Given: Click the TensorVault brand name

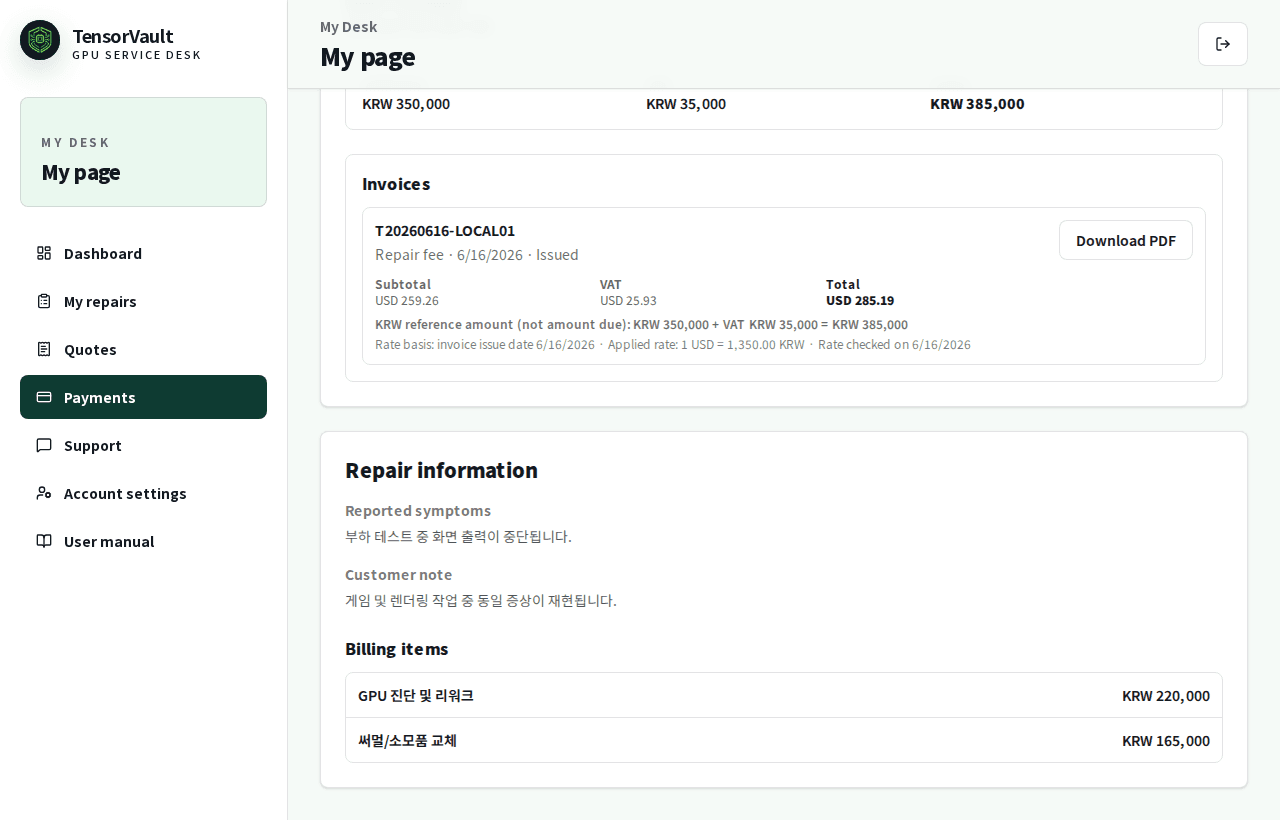Looking at the screenshot, I should tap(123, 36).
